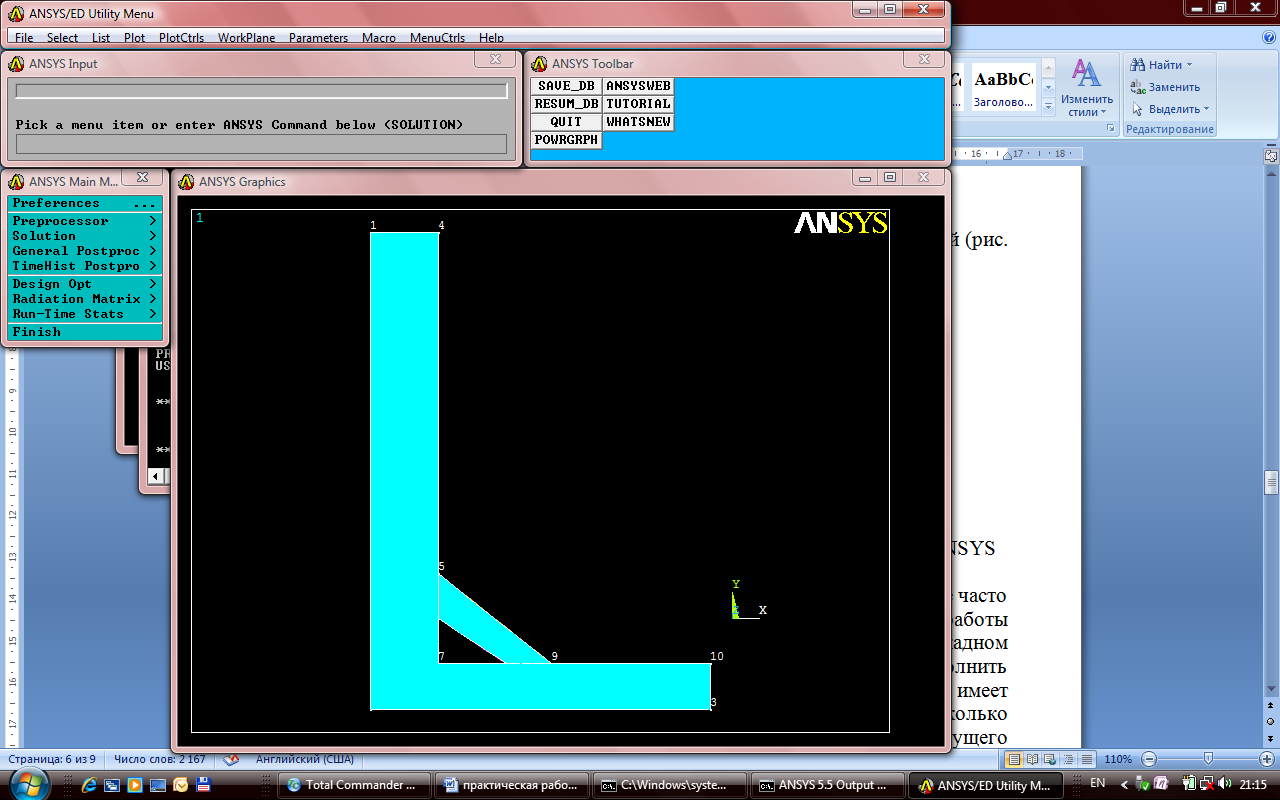Click the Word zoom slider handle
The width and height of the screenshot is (1280, 800).
pyautogui.click(x=1209, y=759)
